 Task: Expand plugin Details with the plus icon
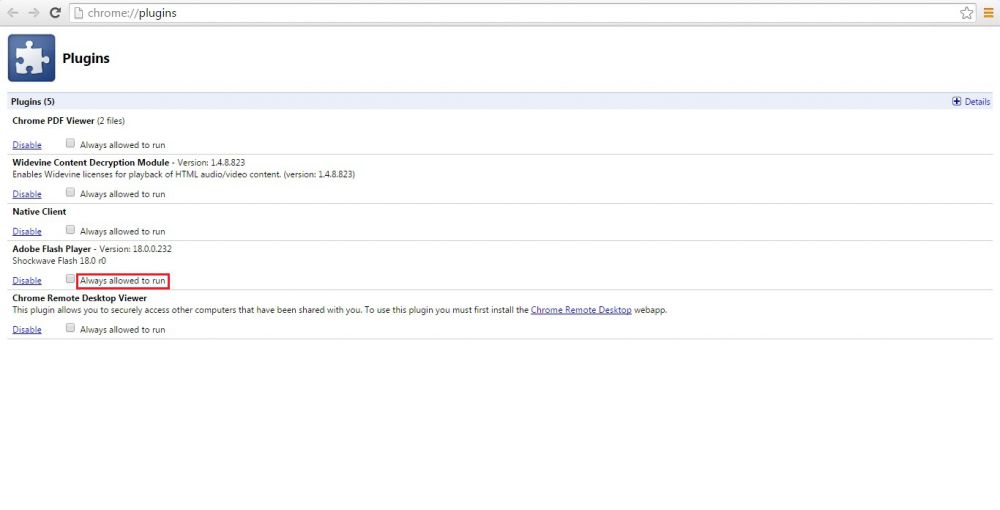click(957, 101)
